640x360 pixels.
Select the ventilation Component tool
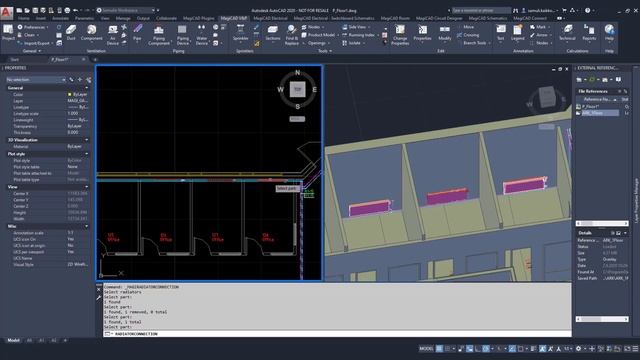[91, 33]
